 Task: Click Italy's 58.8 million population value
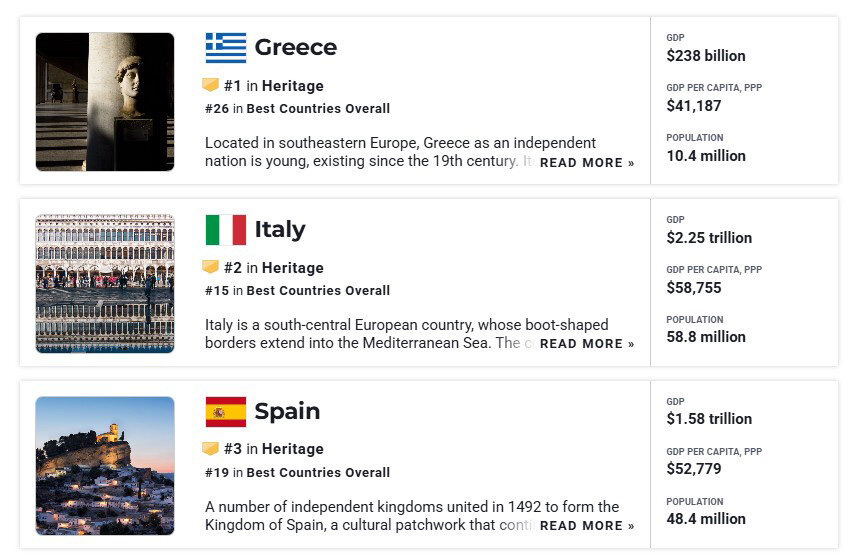point(706,337)
